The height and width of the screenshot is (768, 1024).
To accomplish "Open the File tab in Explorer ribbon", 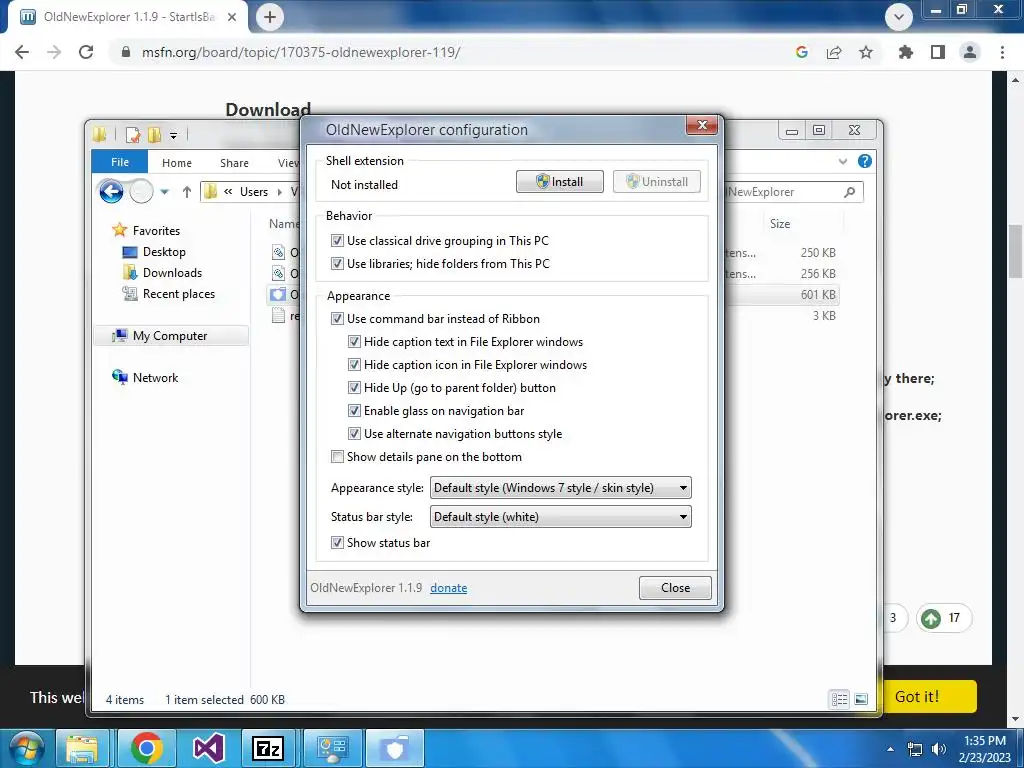I will coord(120,162).
